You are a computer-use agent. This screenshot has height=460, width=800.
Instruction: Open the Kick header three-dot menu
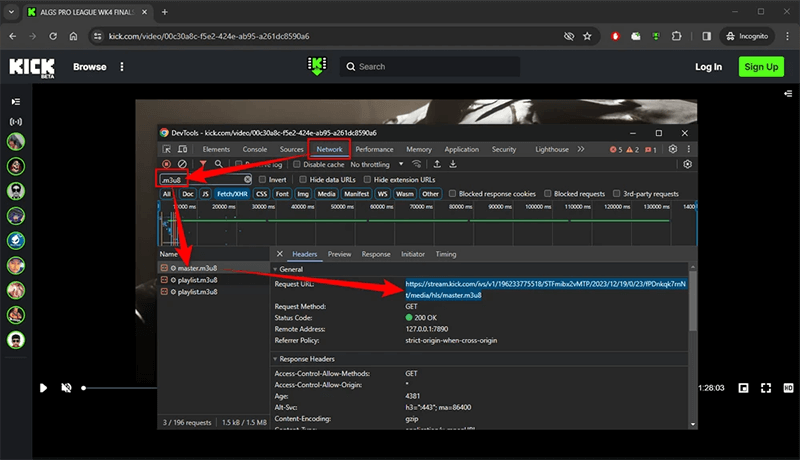[x=121, y=67]
